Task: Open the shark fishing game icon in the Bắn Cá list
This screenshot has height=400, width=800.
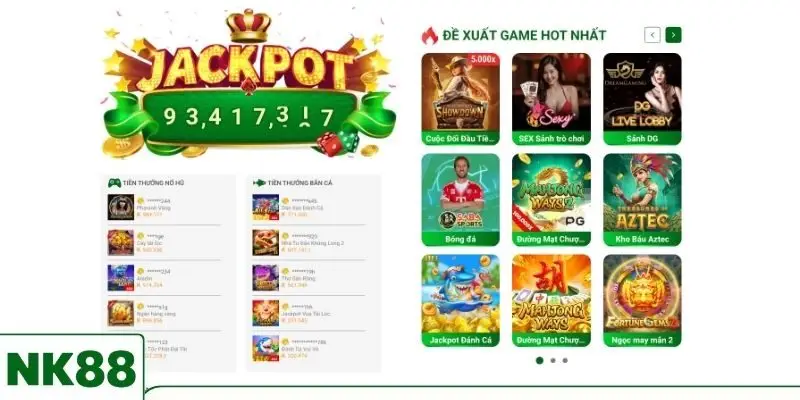Action: pyautogui.click(x=266, y=348)
